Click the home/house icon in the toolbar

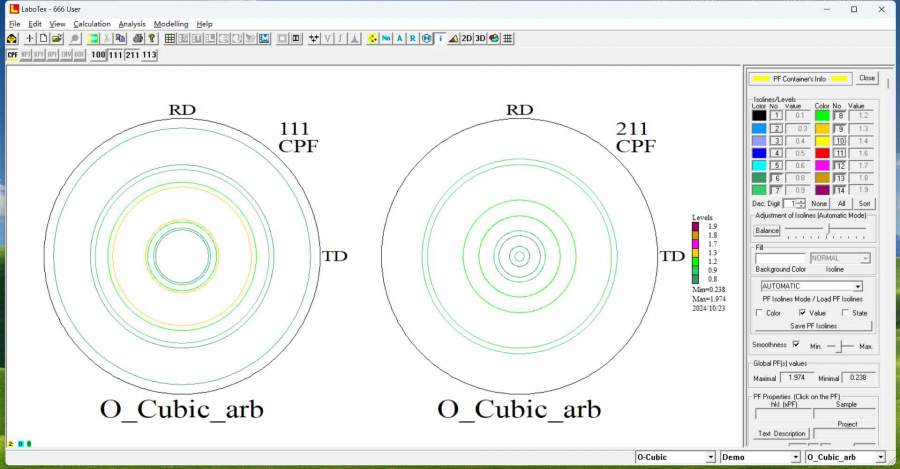tap(12, 38)
